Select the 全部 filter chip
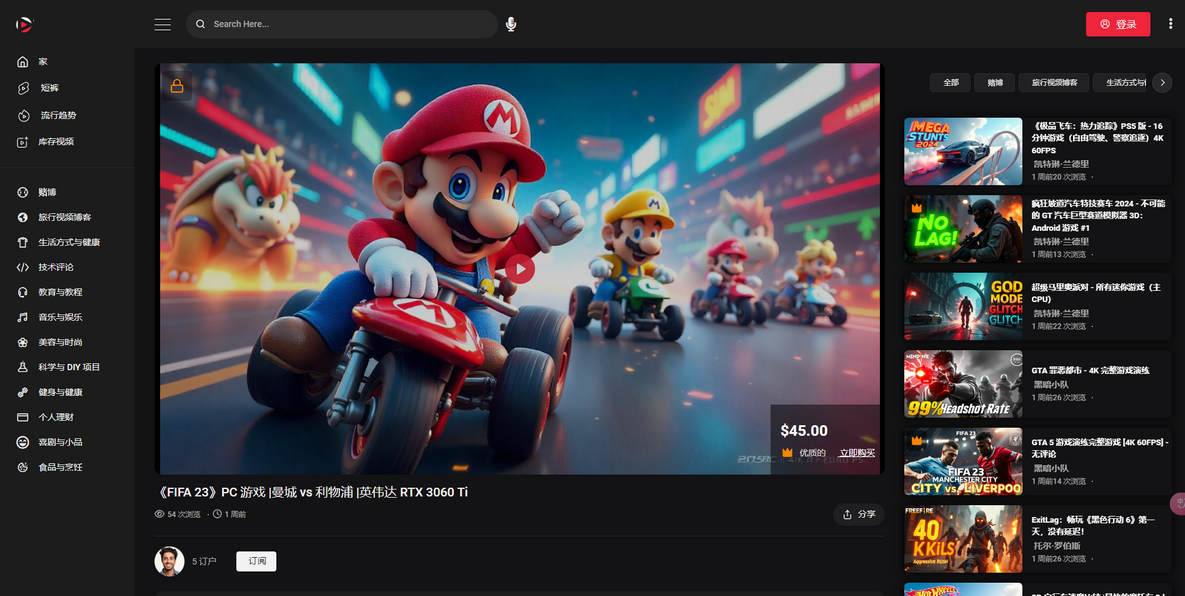The height and width of the screenshot is (596, 1185). tap(951, 83)
